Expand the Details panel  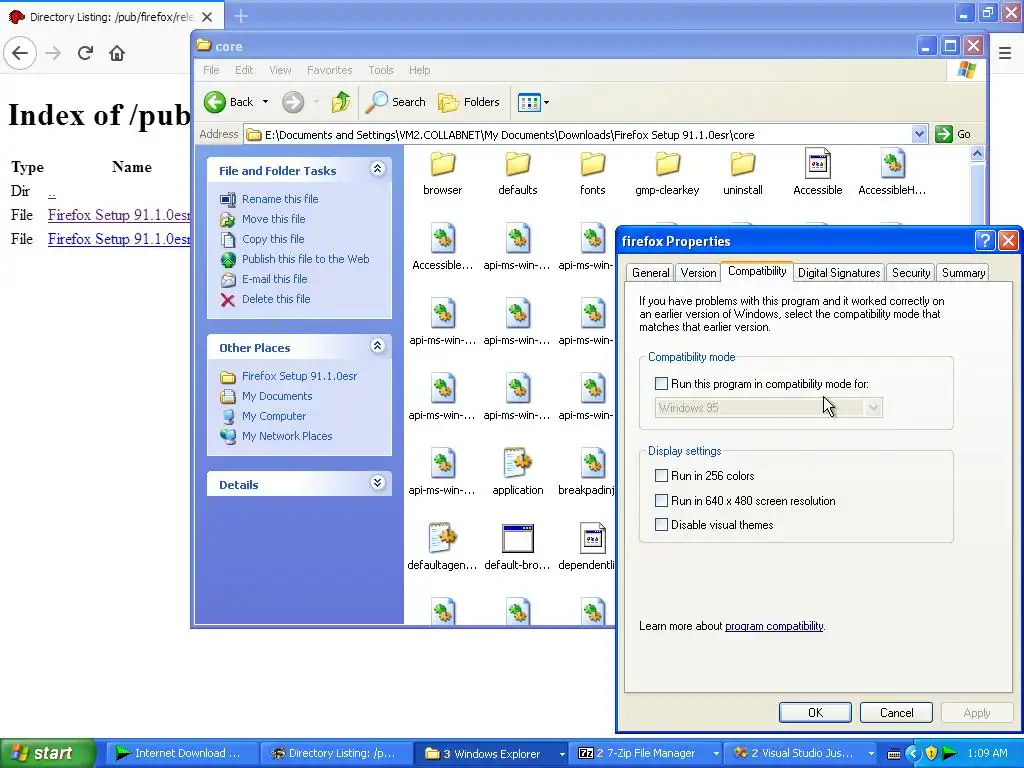(x=377, y=483)
